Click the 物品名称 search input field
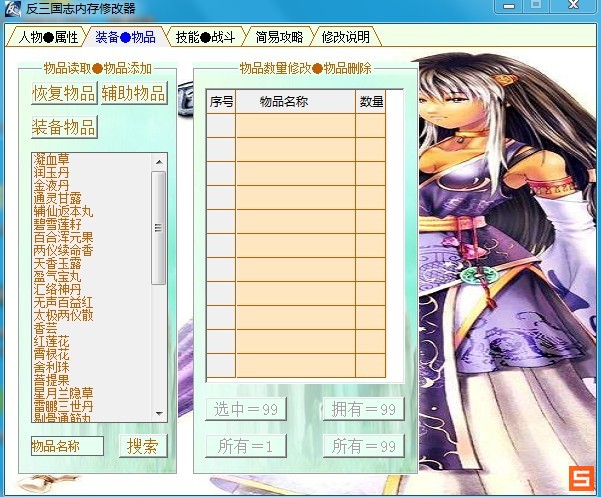 [x=67, y=446]
